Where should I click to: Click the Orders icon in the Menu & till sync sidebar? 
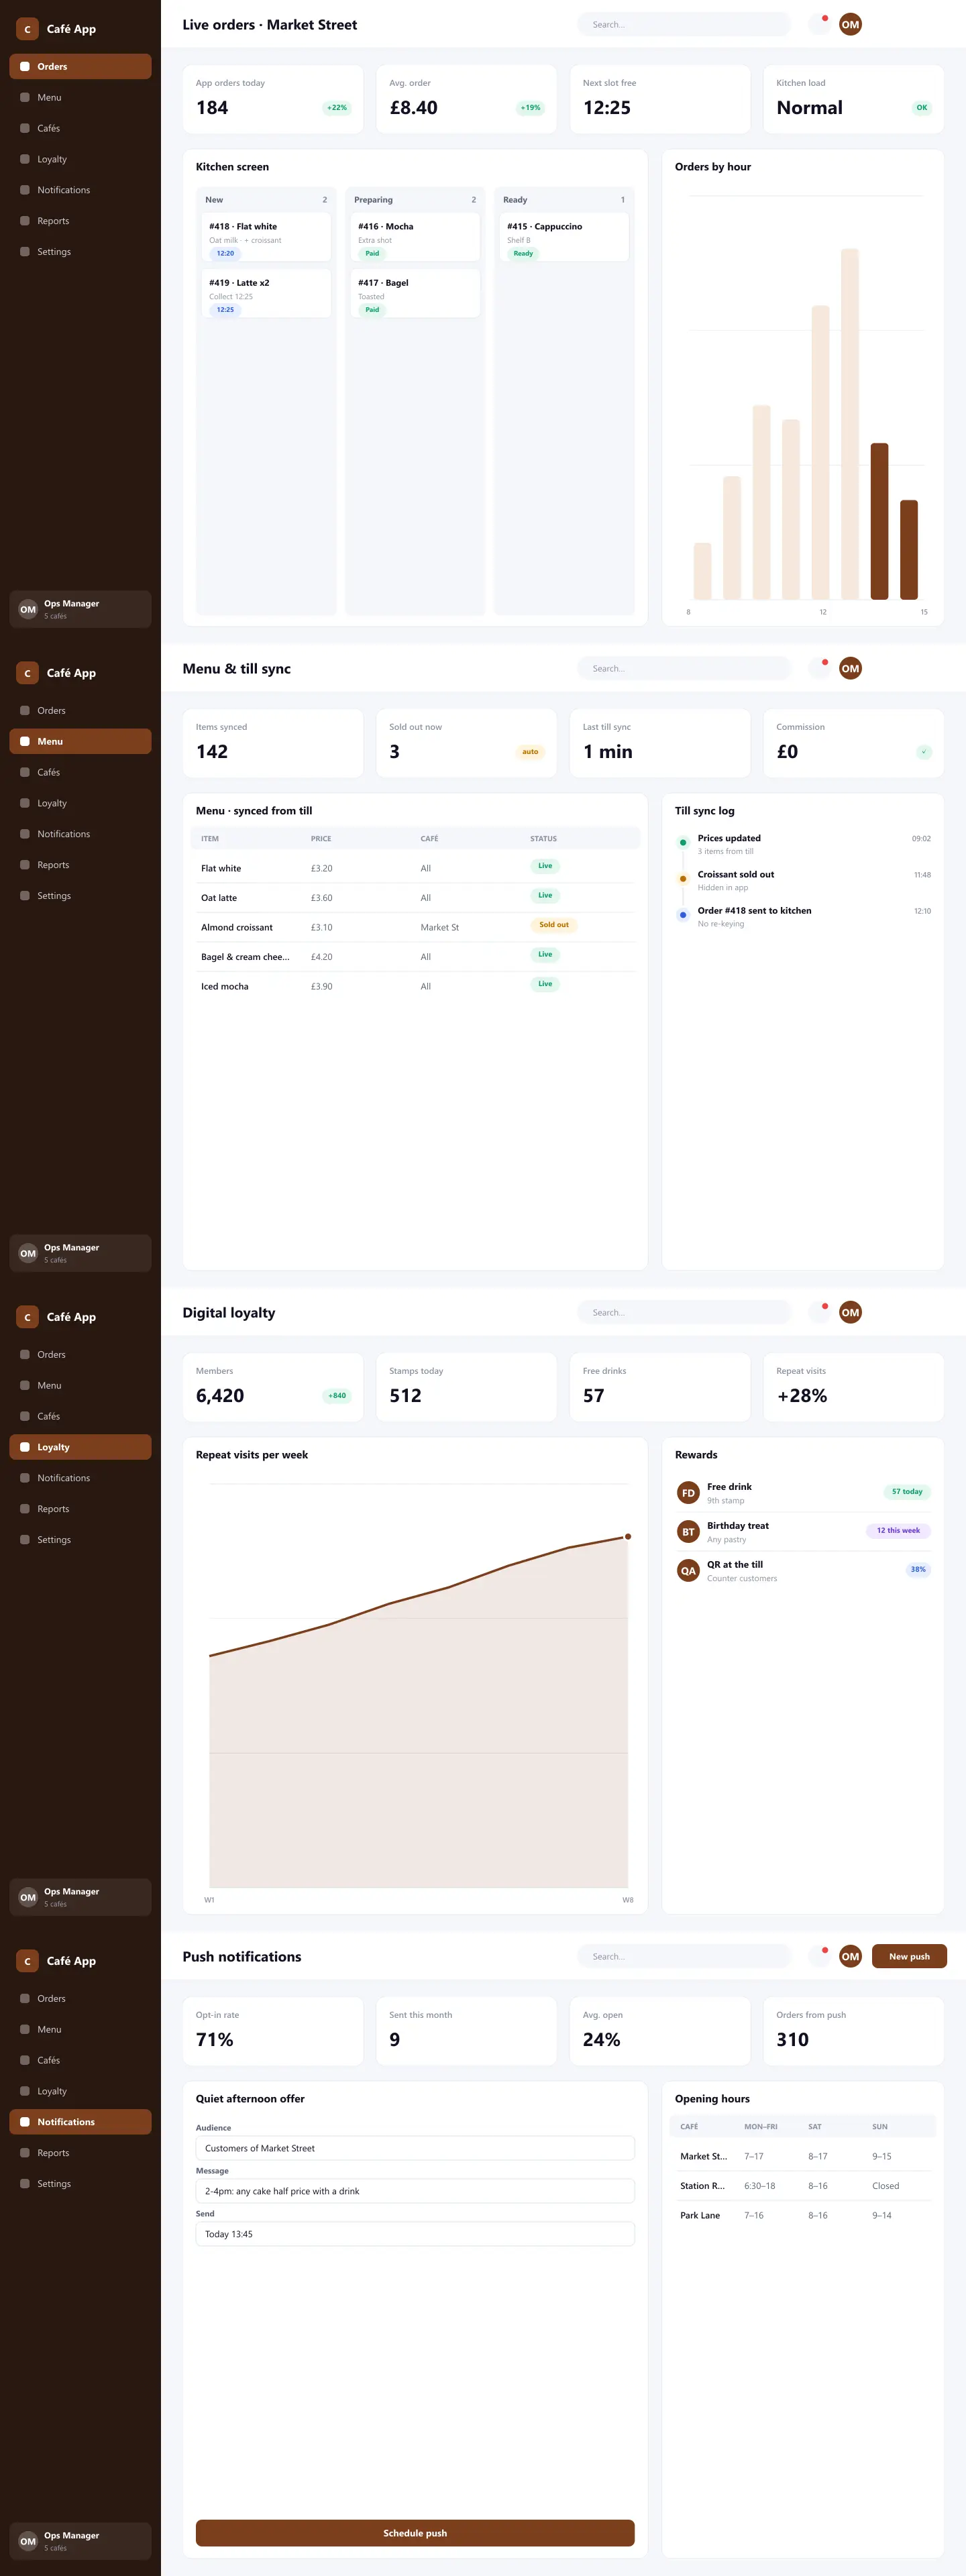click(25, 710)
